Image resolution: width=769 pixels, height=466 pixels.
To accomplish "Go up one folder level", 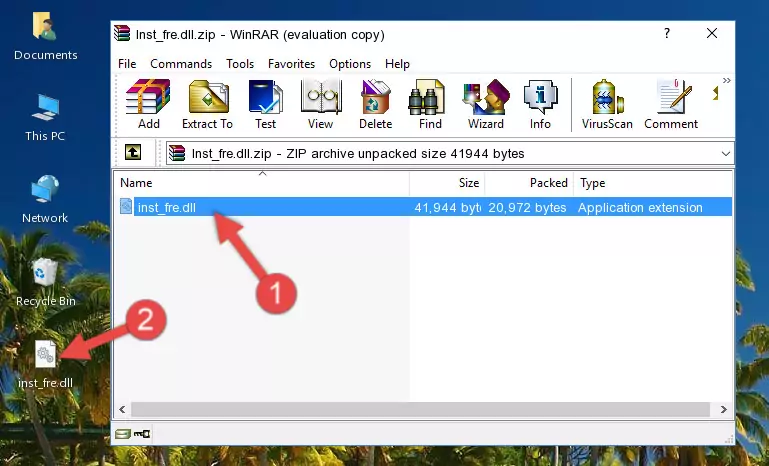I will click(133, 153).
